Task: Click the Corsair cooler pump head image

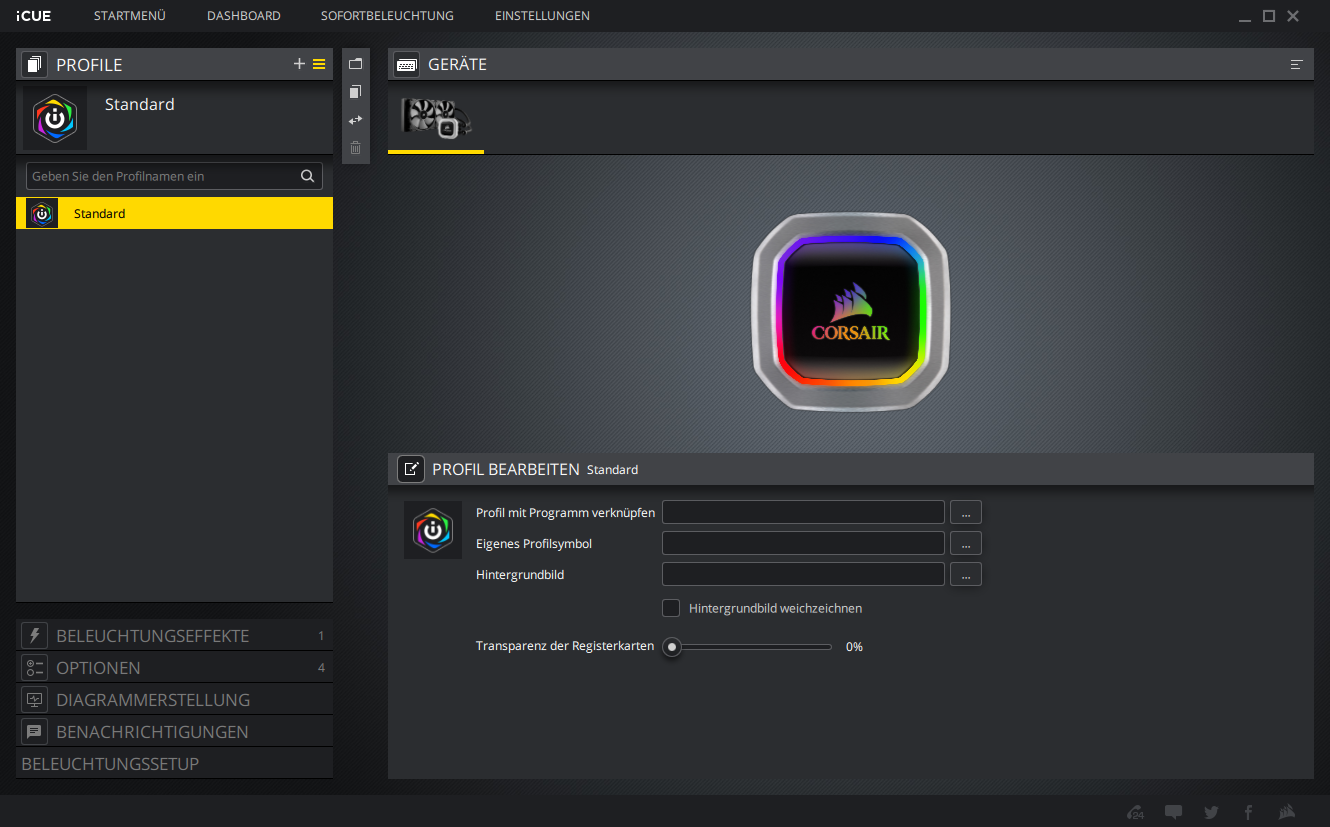Action: 849,312
